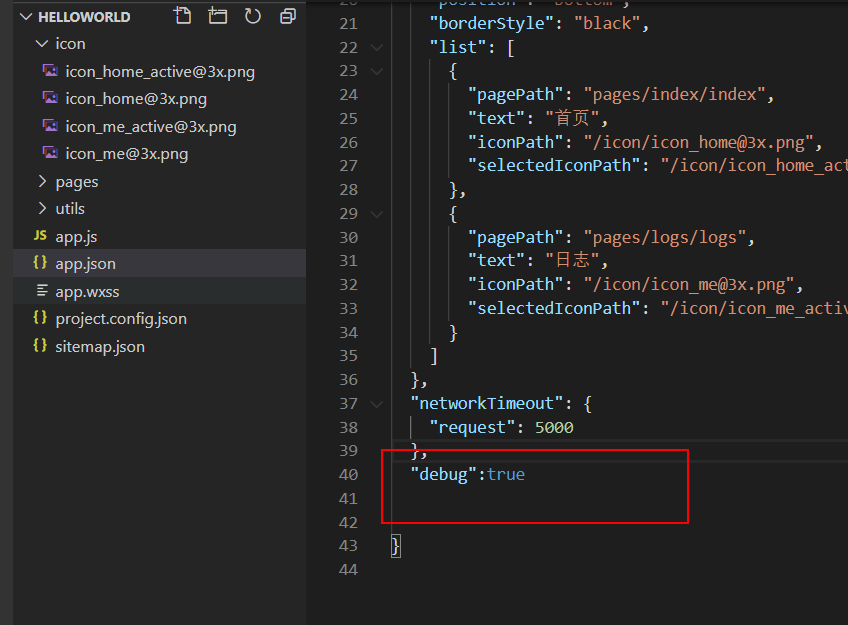Click the New Folder icon in explorer header
The image size is (848, 625).
(217, 16)
